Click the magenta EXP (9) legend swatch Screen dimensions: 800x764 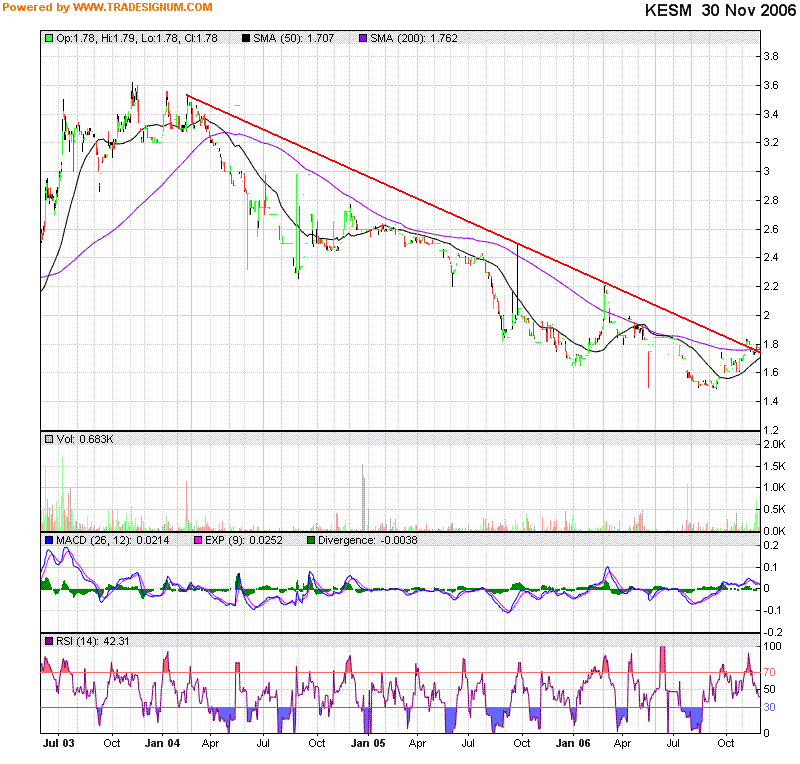[x=198, y=540]
